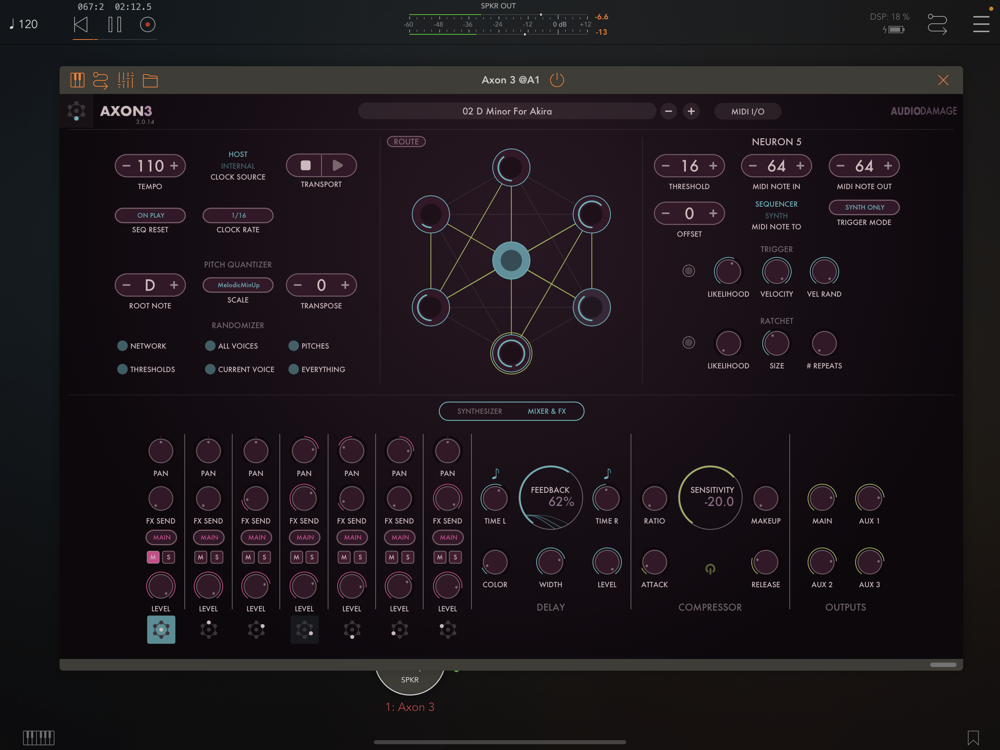1000x750 pixels.
Task: Click the bookmark icon at bottom right
Action: tap(973, 738)
